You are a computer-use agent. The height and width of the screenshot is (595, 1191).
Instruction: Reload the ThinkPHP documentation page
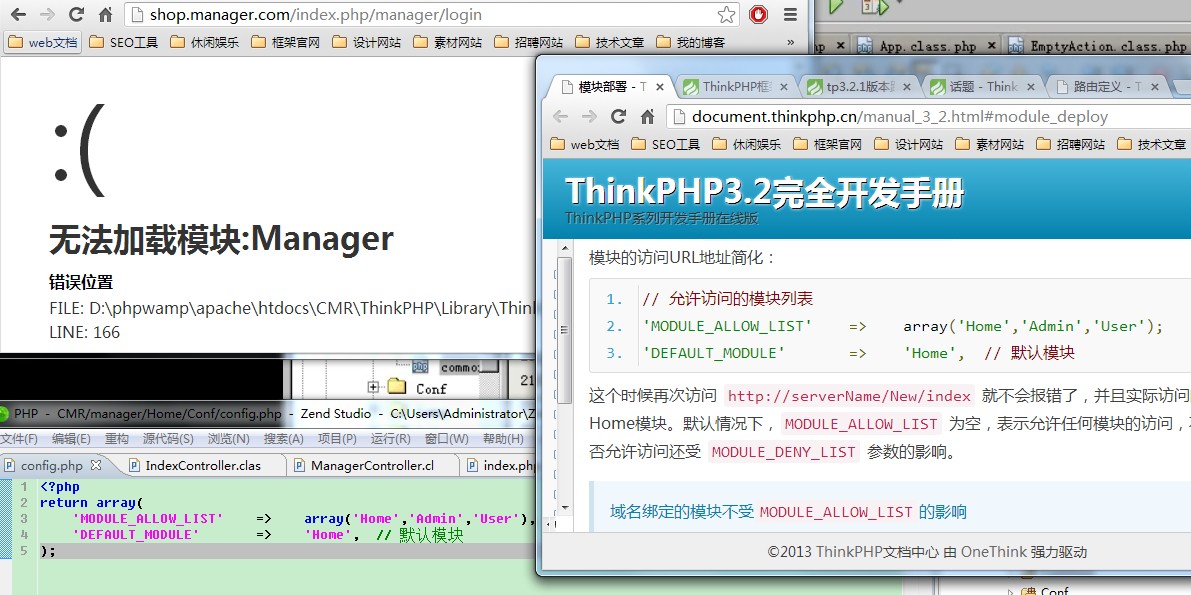pyautogui.click(x=618, y=116)
